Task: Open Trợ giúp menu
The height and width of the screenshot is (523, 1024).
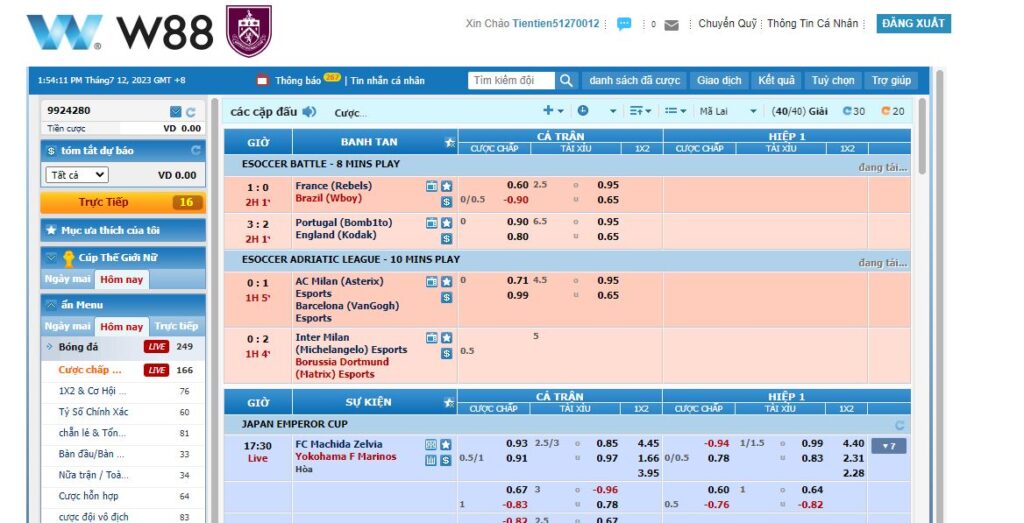Action: [891, 80]
